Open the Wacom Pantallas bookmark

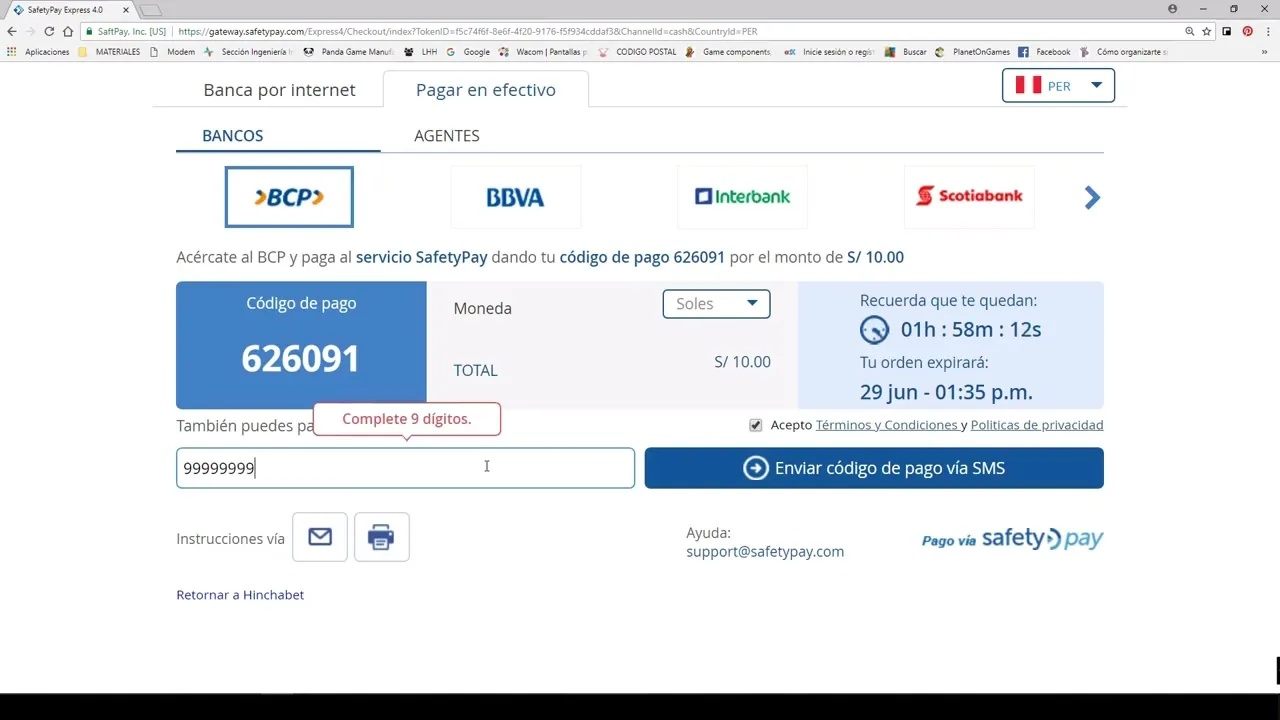(x=542, y=52)
